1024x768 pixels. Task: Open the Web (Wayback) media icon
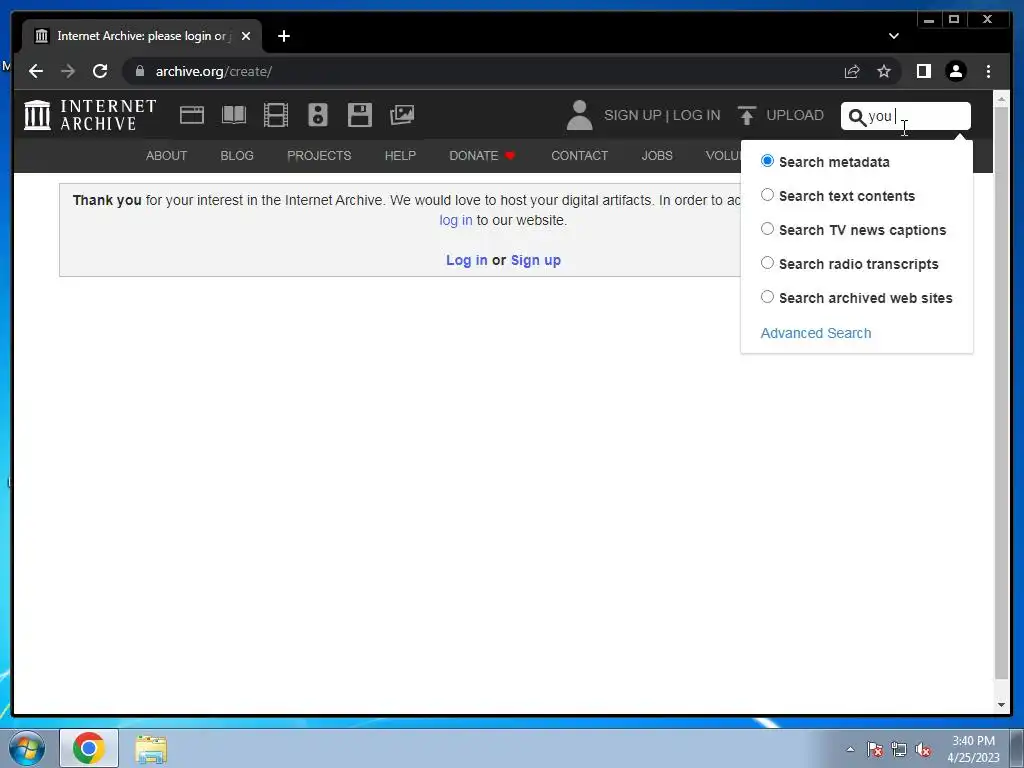(x=192, y=115)
